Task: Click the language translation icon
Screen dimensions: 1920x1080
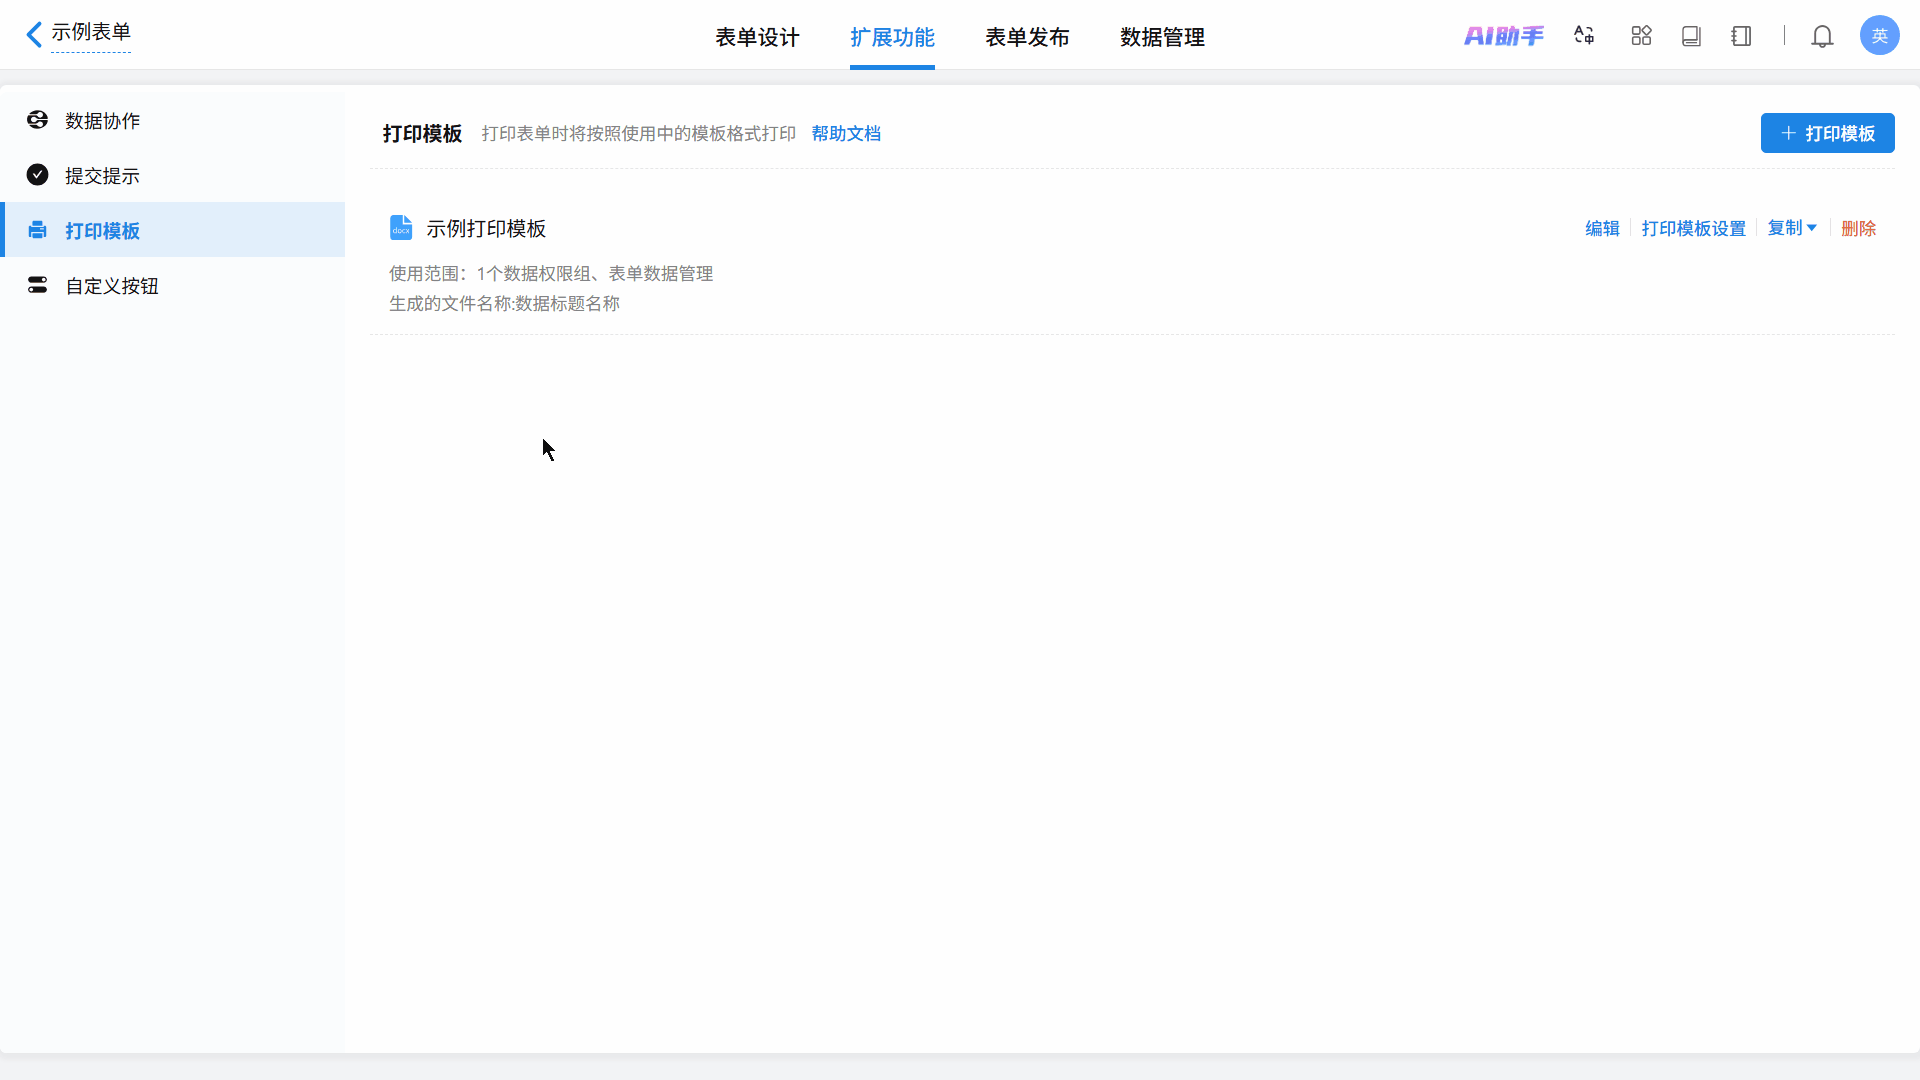Action: 1584,36
